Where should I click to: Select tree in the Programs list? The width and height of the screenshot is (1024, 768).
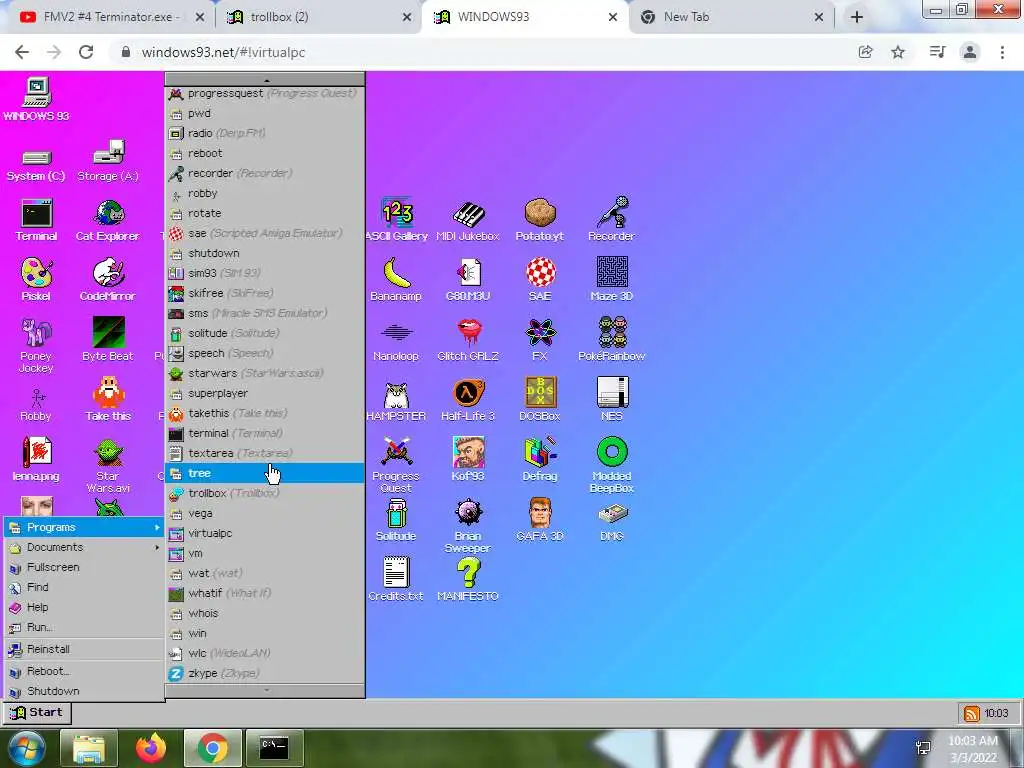[264, 473]
